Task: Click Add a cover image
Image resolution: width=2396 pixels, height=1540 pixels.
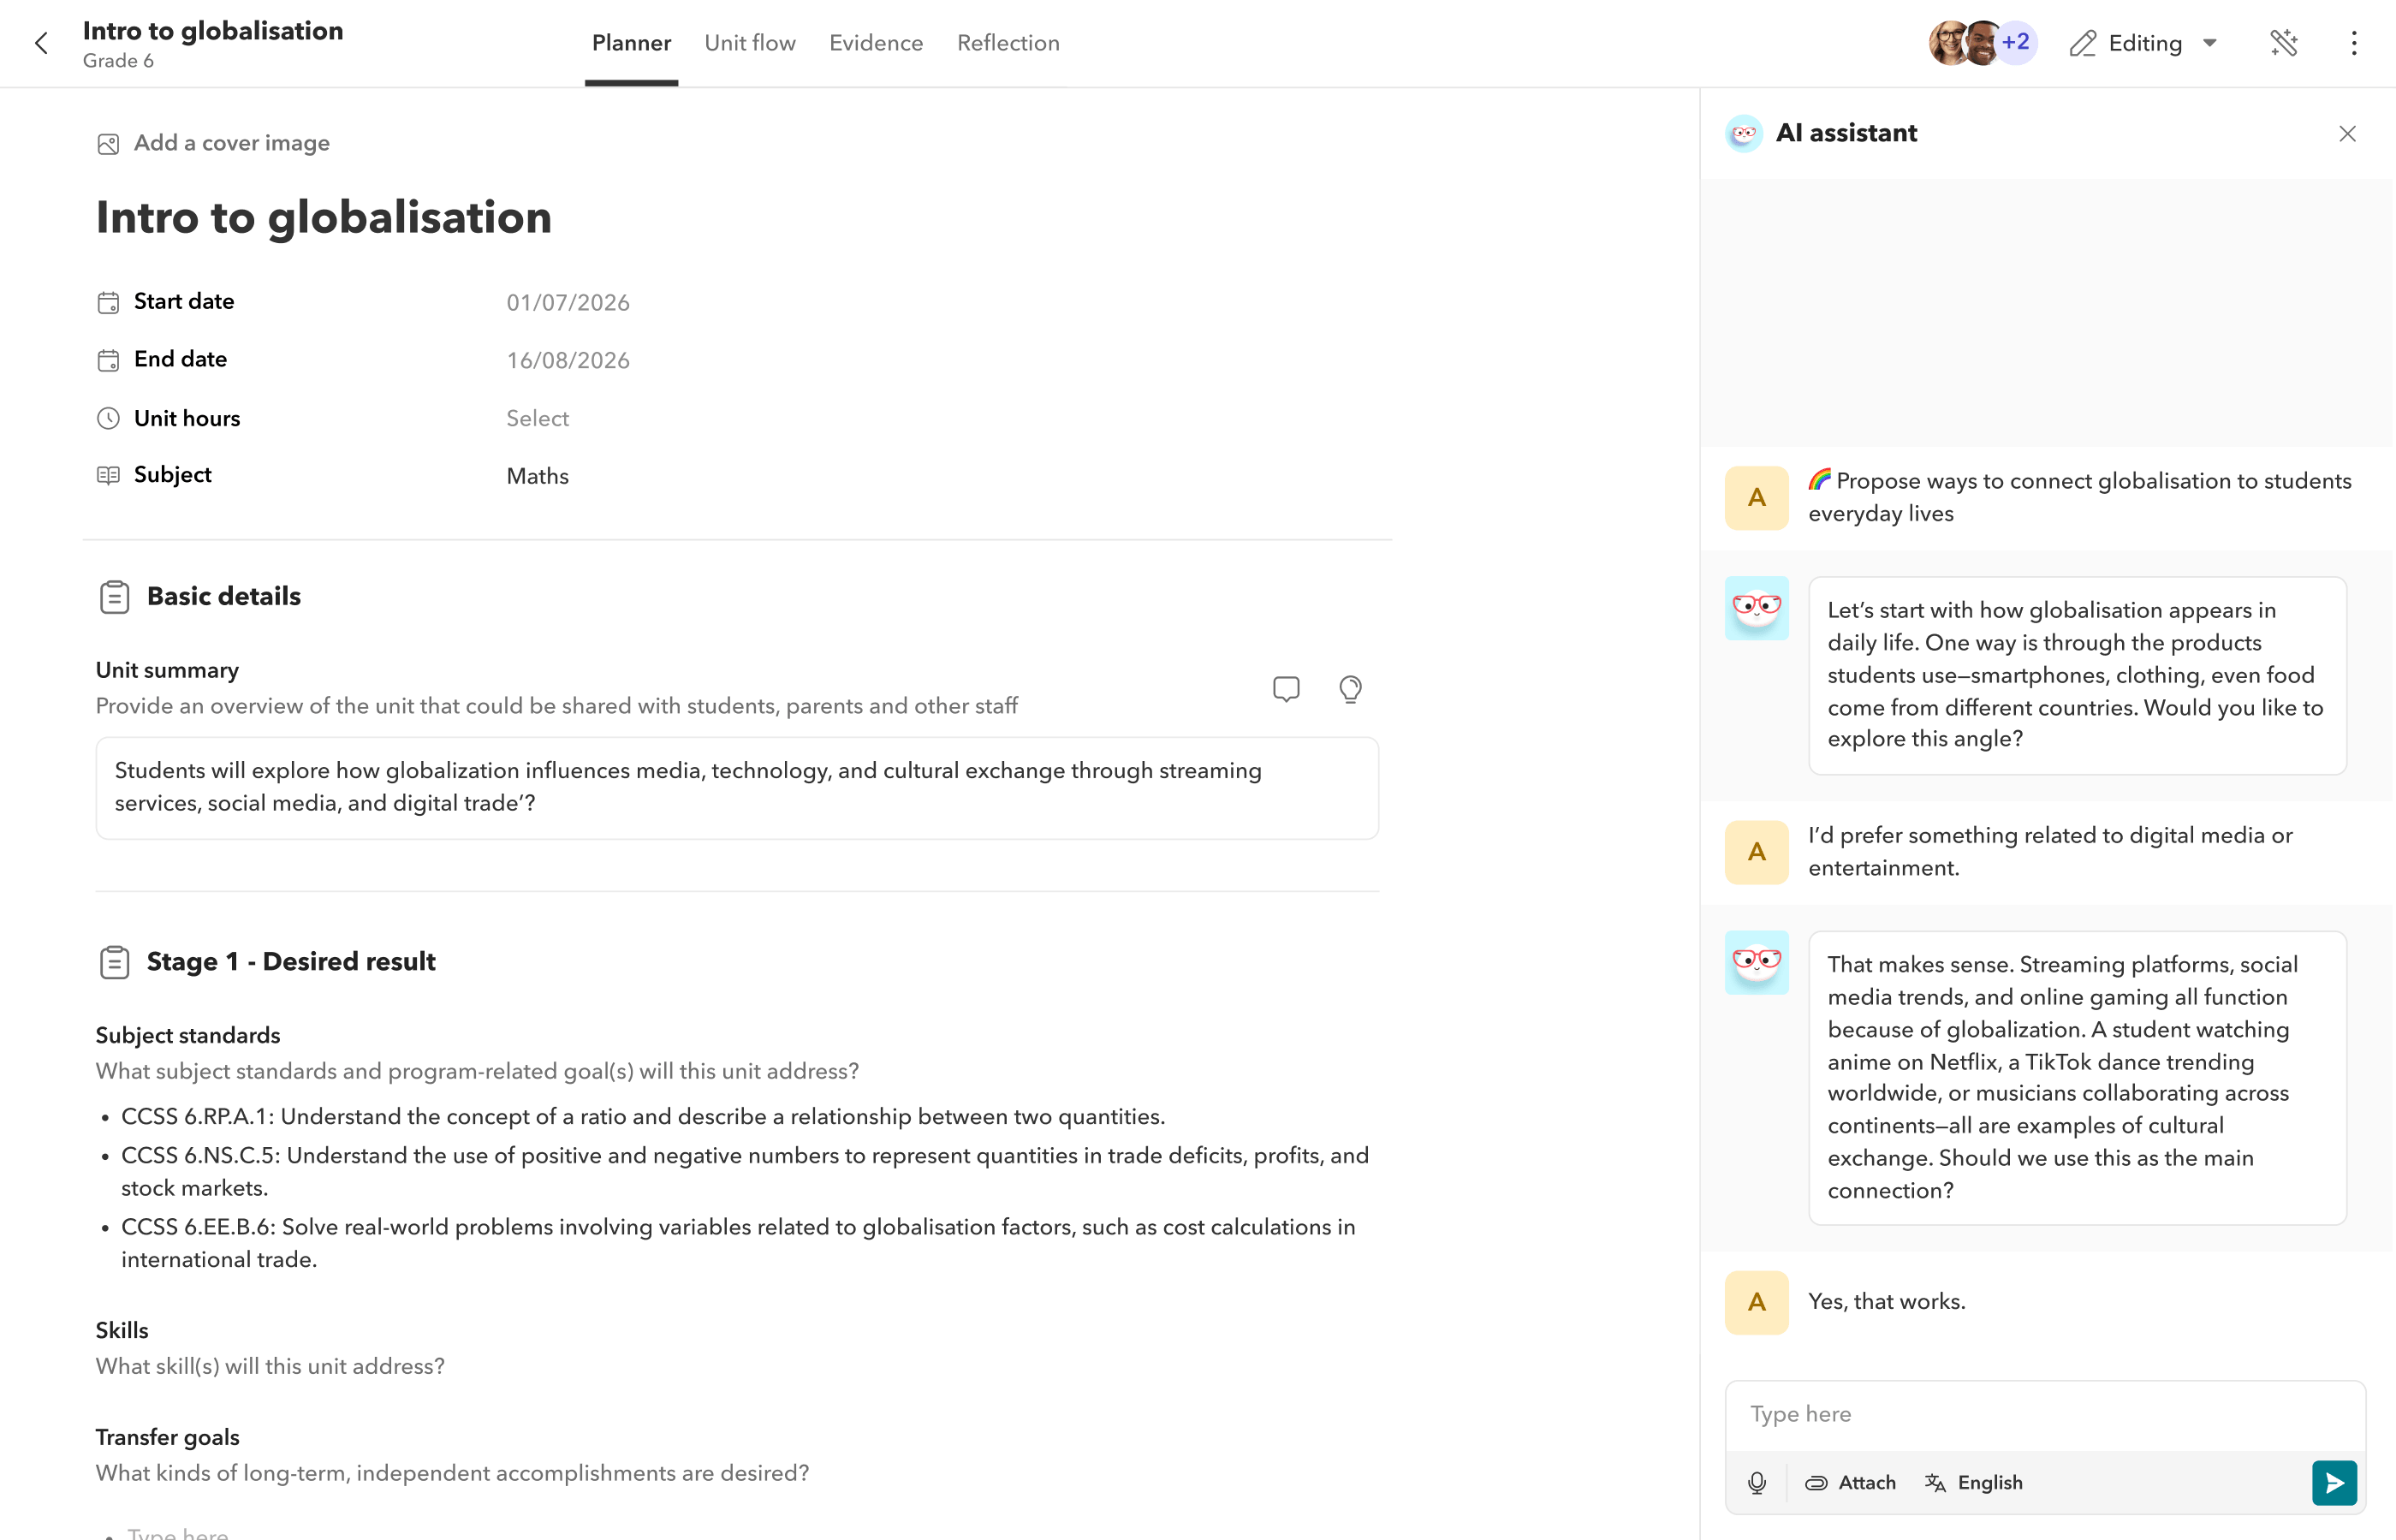Action: [x=213, y=143]
